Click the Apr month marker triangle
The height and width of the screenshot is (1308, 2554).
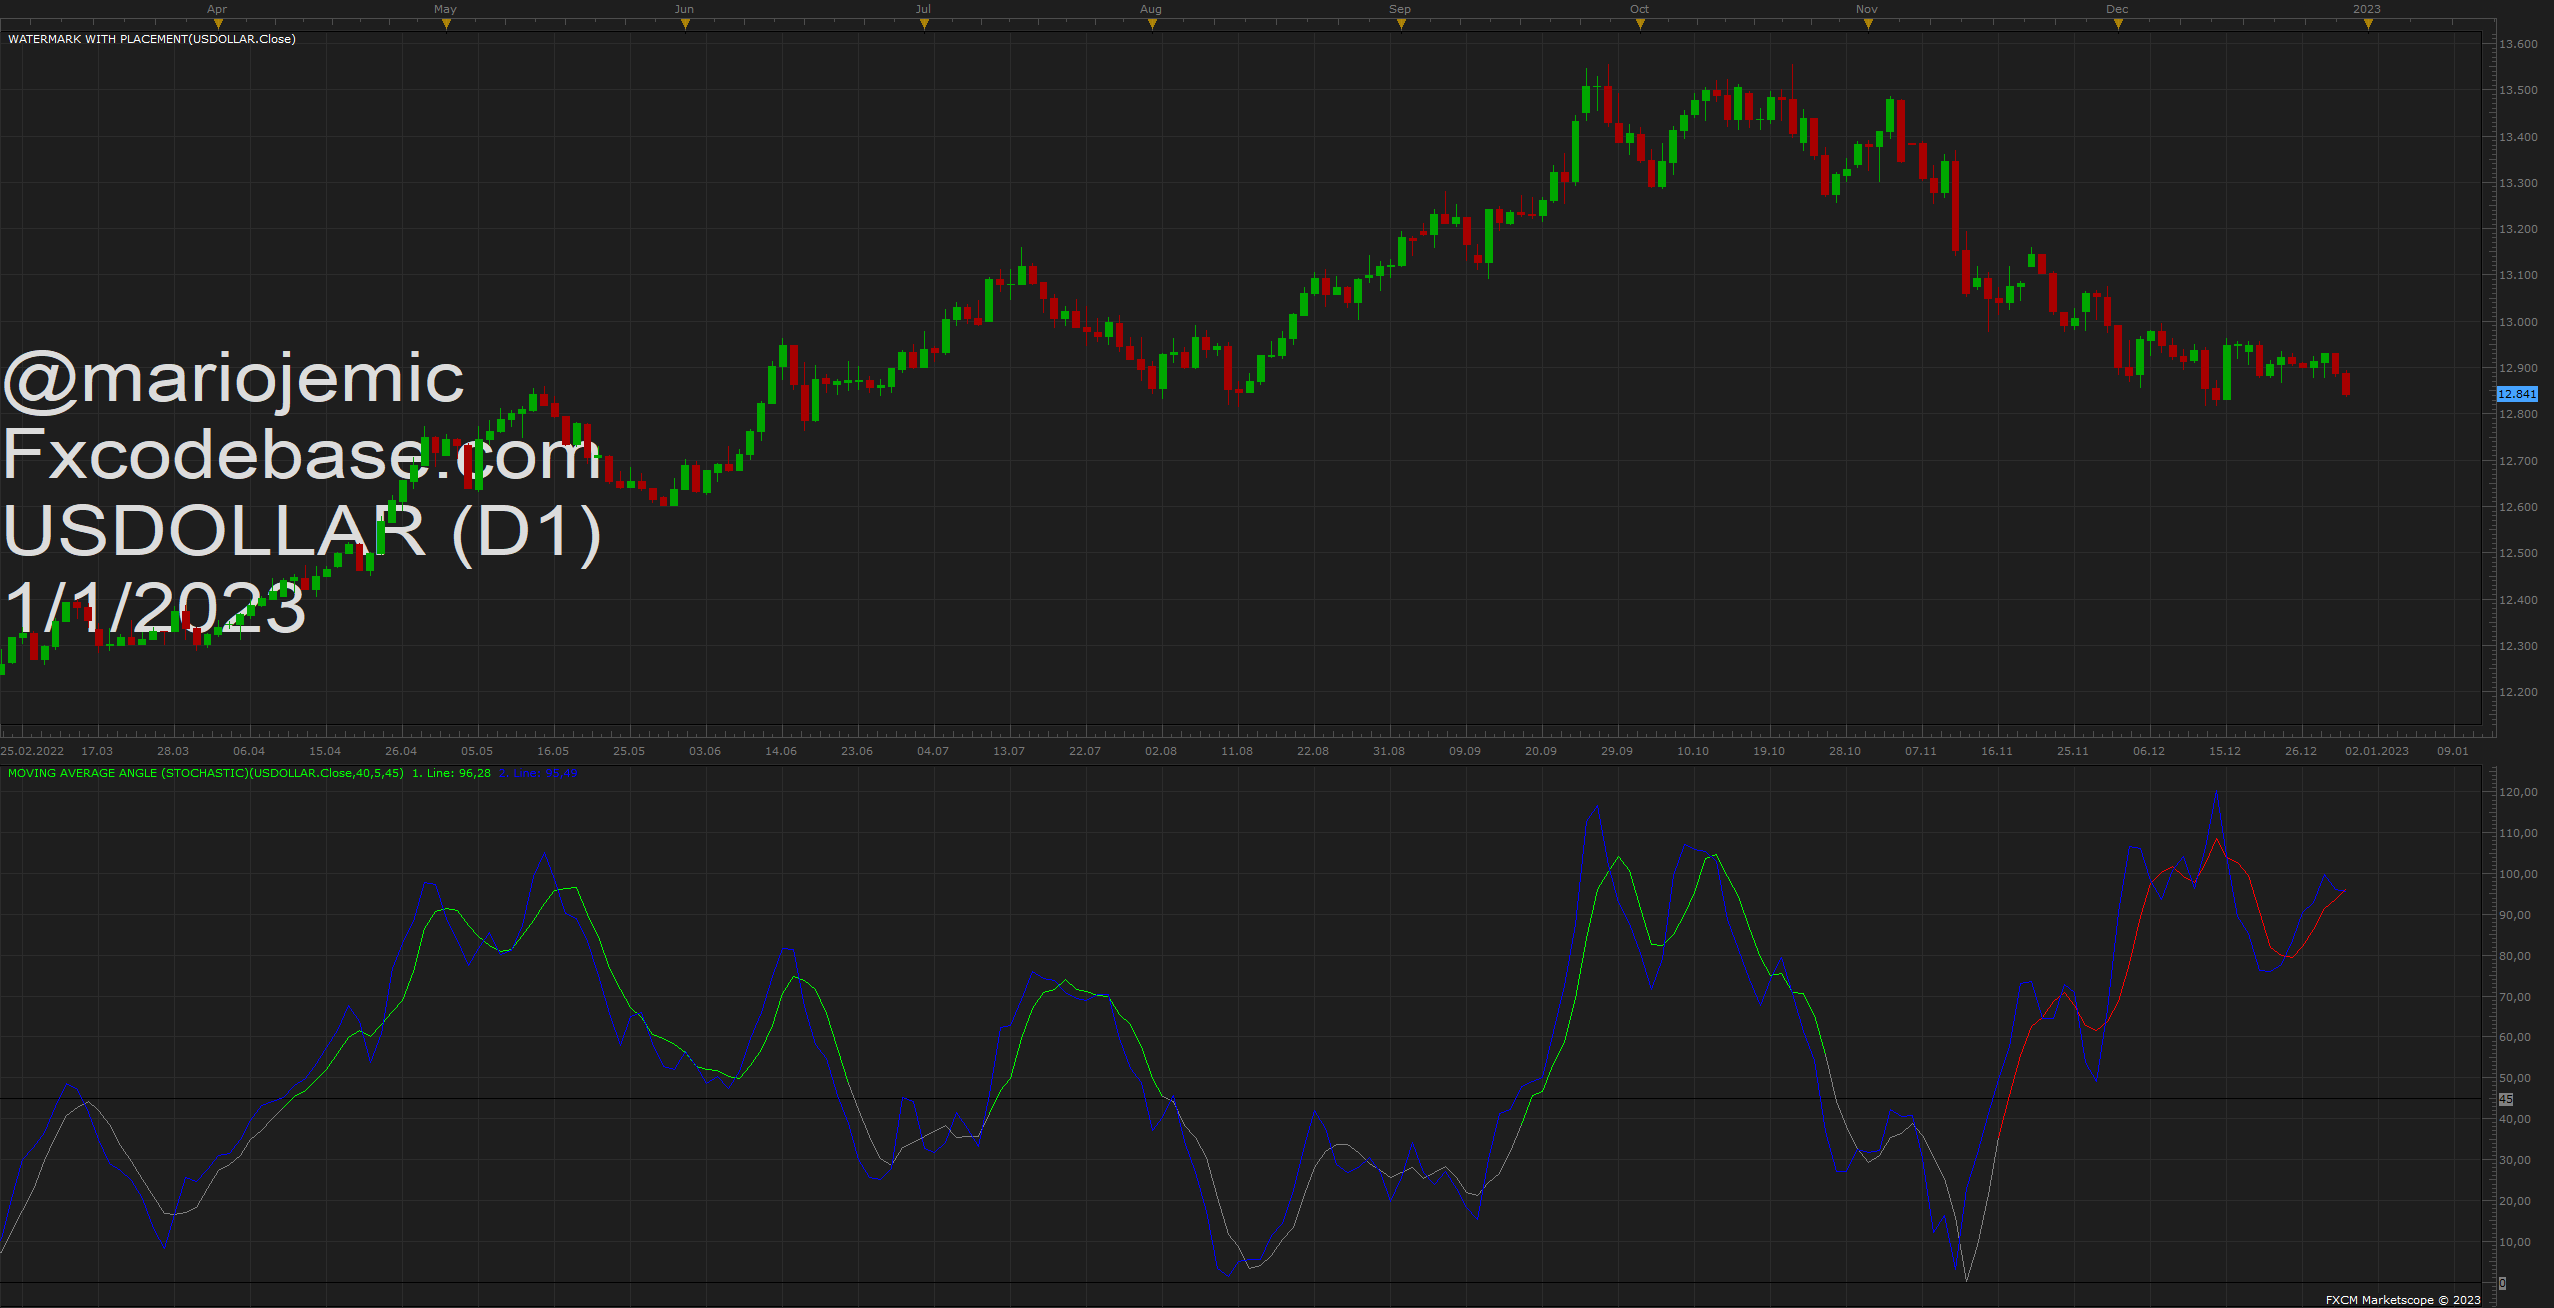point(218,24)
